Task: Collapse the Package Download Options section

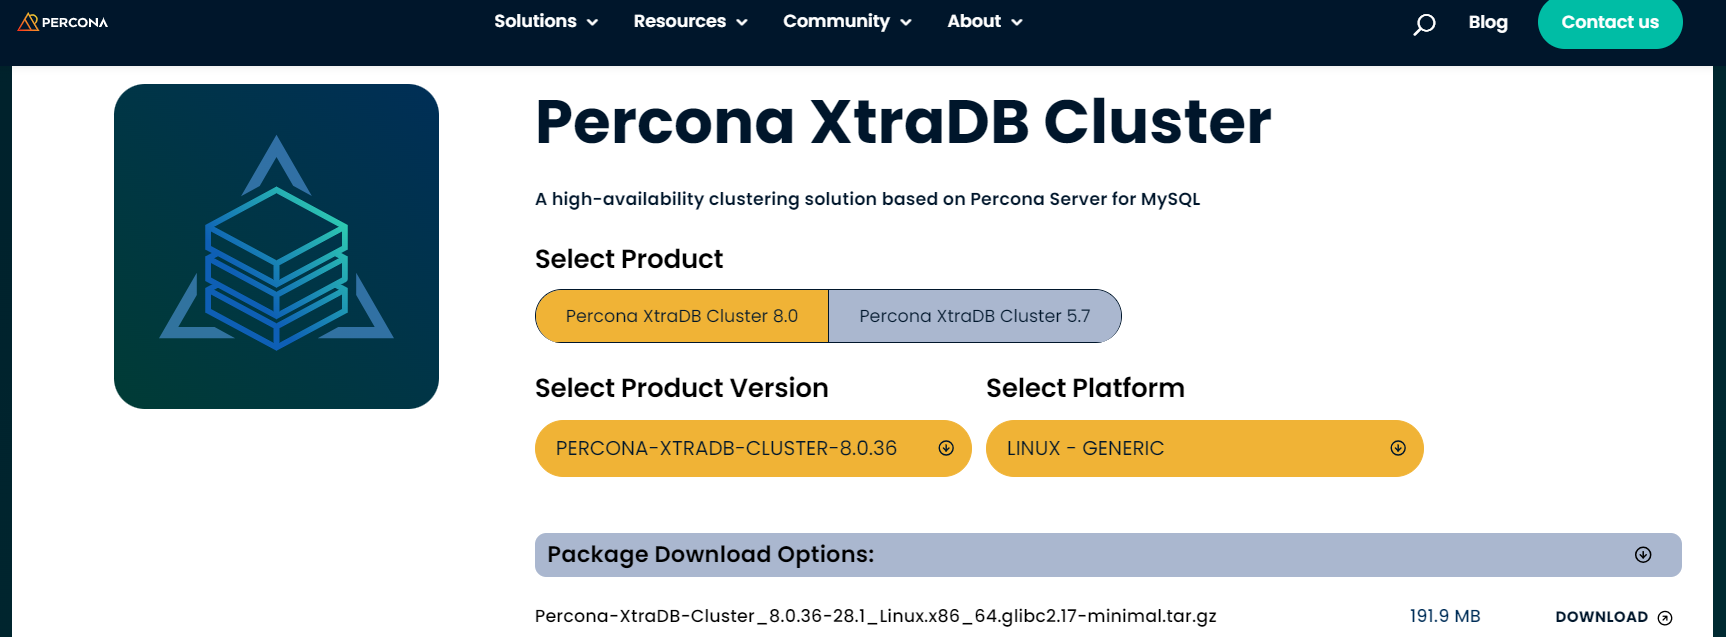Action: [x=1107, y=555]
